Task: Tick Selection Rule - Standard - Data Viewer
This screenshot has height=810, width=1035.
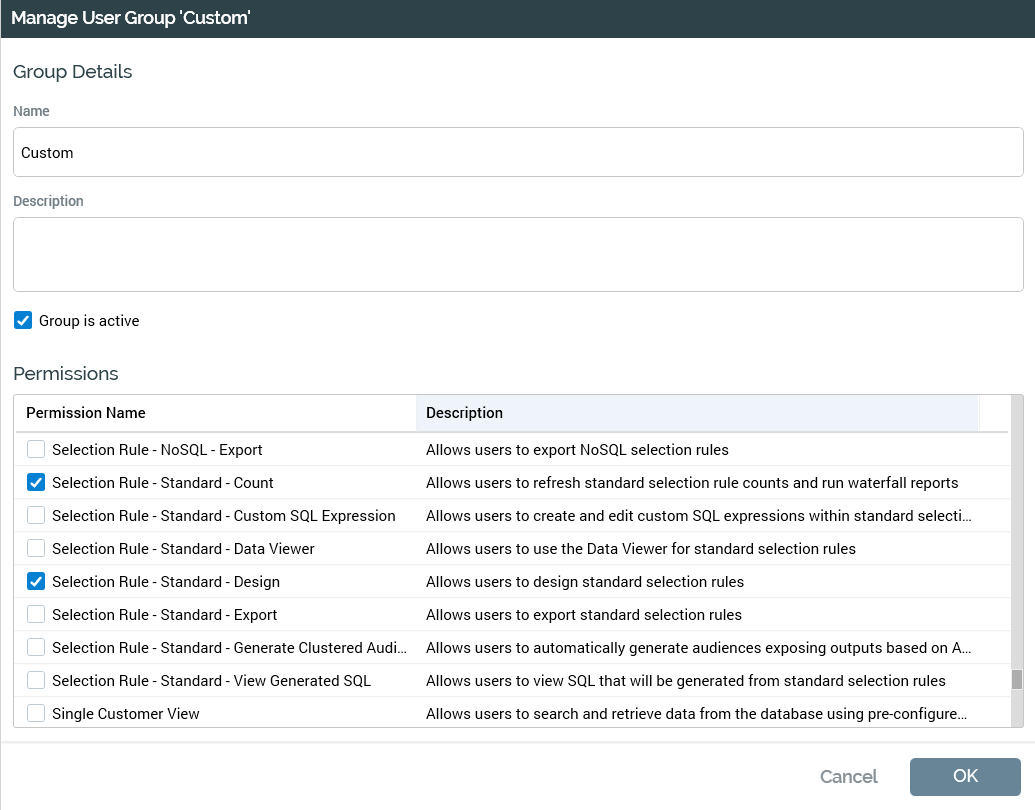Action: (x=36, y=548)
